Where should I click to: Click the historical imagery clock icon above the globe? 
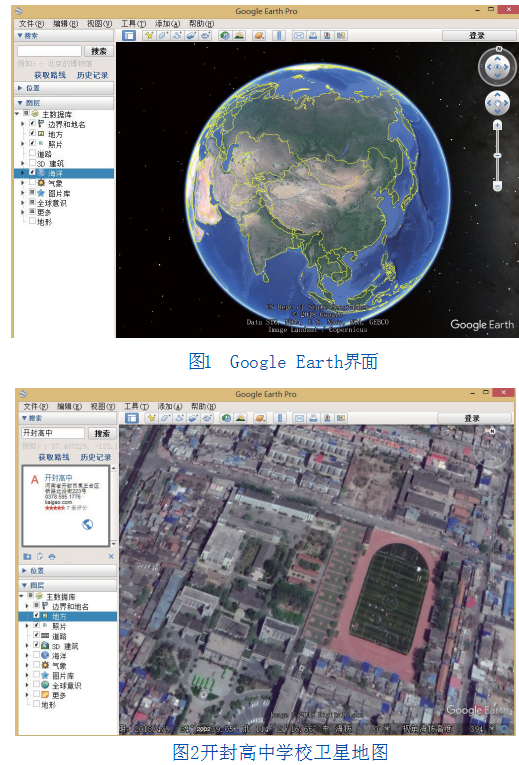point(225,35)
